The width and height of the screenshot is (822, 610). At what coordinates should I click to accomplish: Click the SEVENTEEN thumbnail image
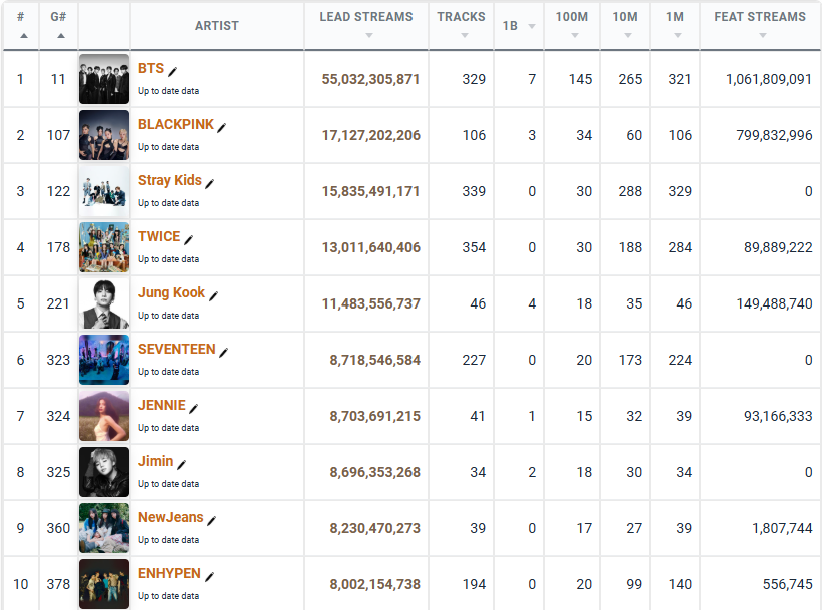click(104, 361)
